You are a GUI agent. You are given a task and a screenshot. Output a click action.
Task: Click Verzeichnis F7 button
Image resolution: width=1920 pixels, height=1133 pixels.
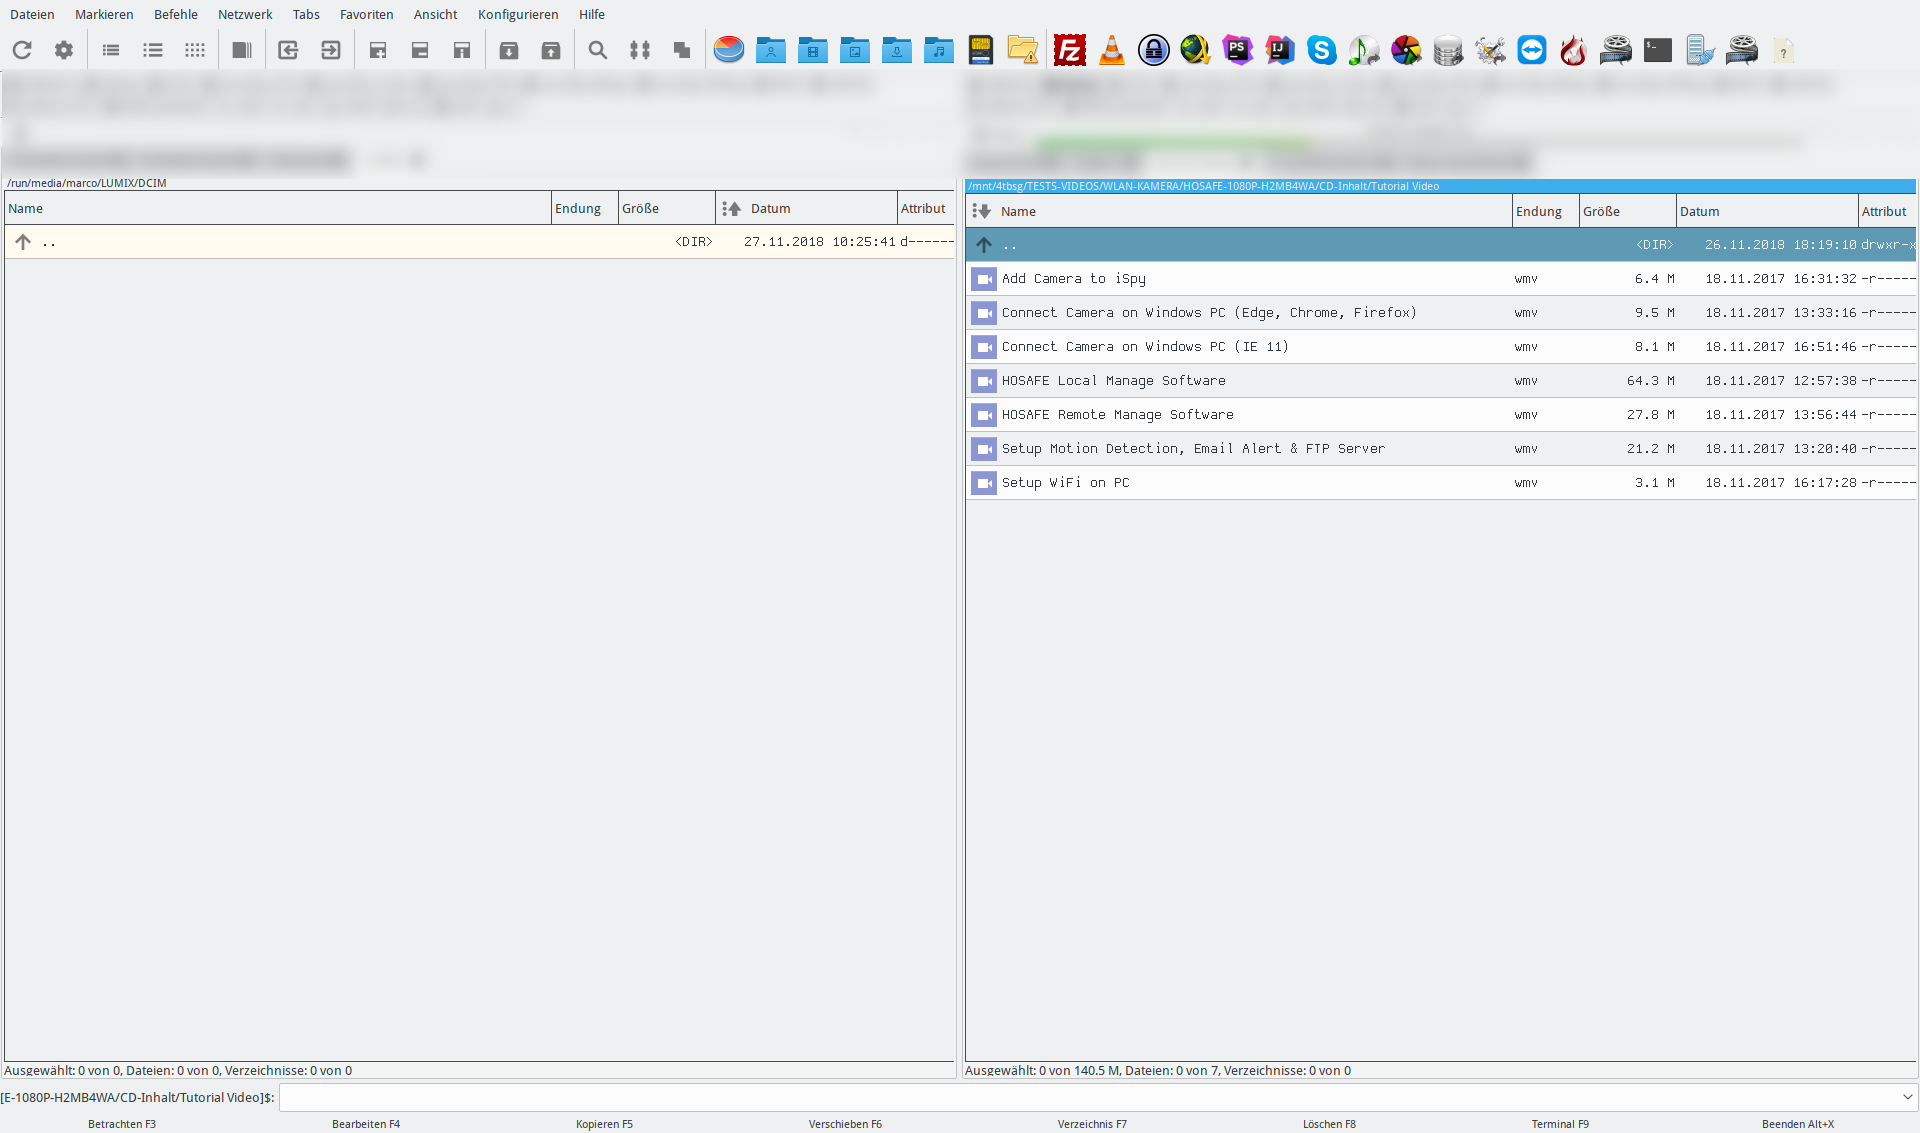pos(1092,1124)
